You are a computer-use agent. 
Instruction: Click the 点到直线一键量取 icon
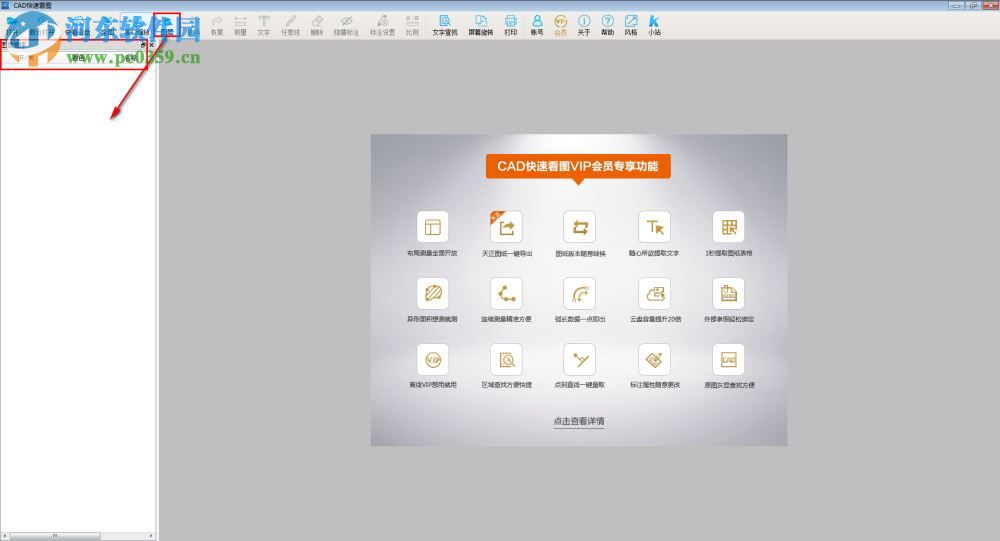click(x=580, y=360)
